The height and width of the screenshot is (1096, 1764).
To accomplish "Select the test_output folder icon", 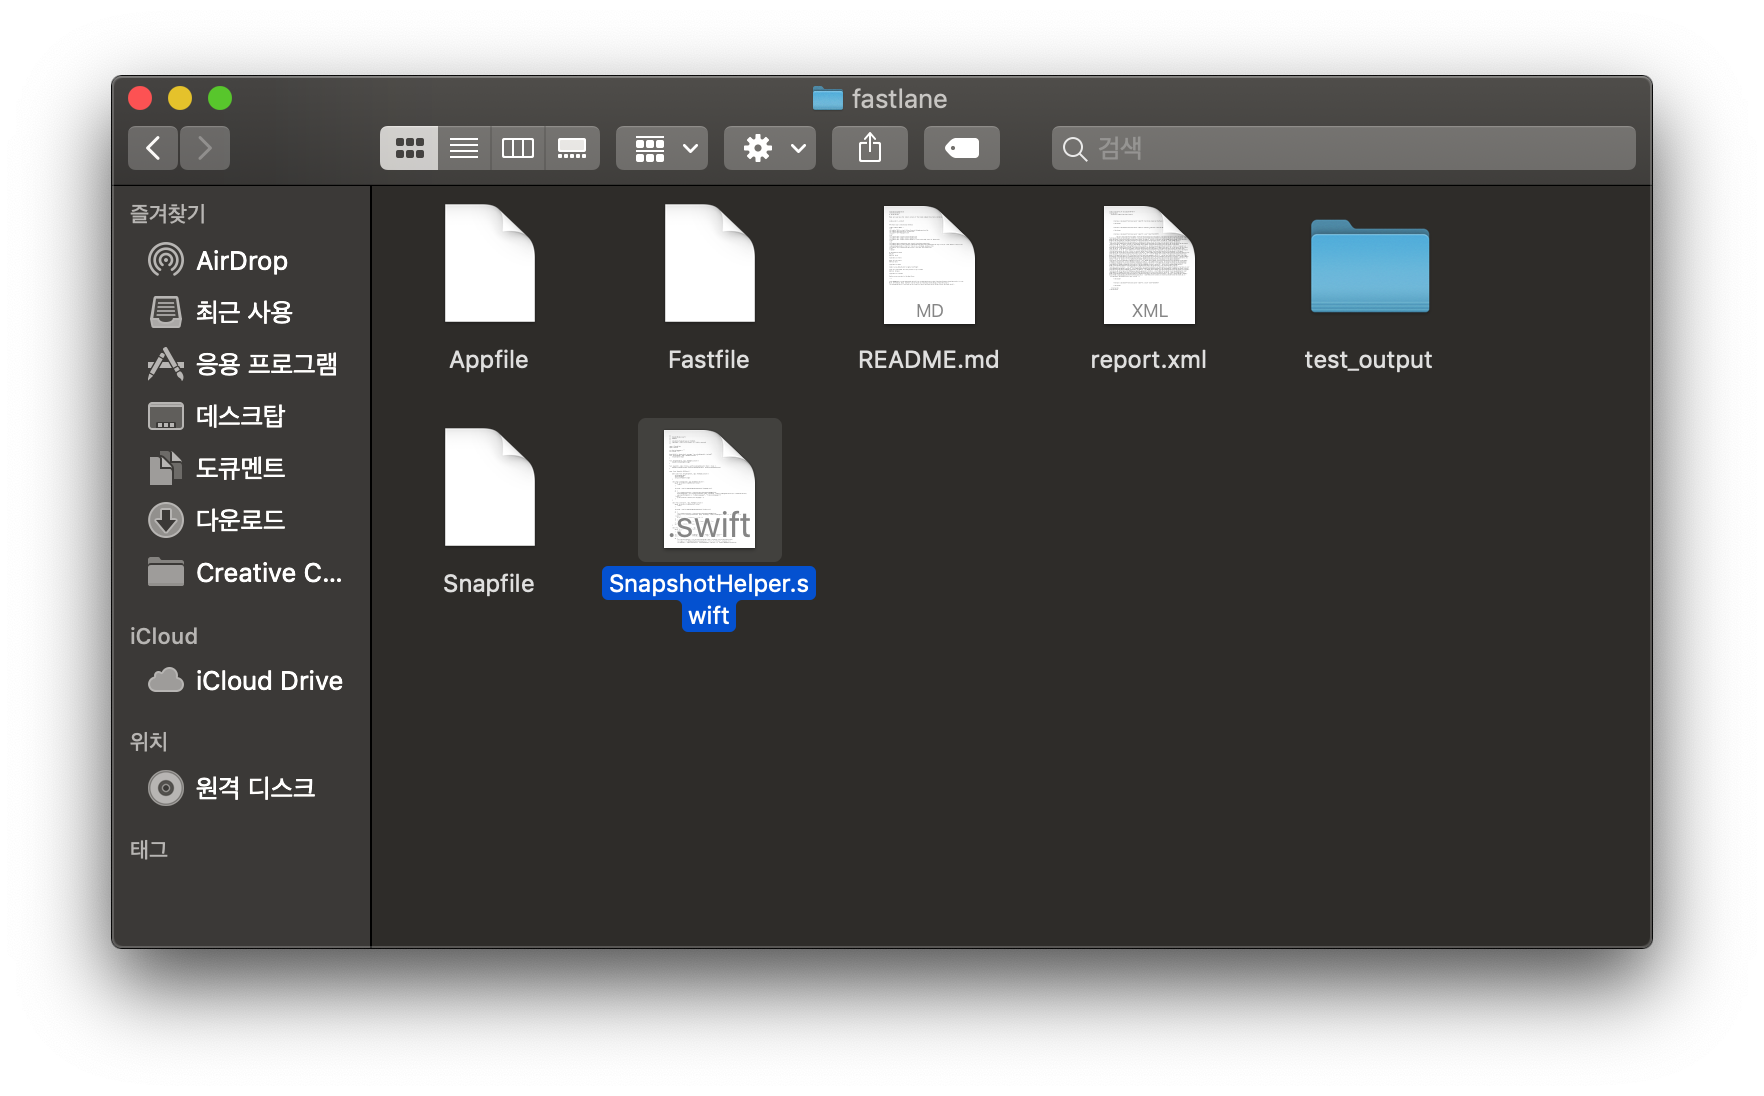I will (x=1370, y=266).
